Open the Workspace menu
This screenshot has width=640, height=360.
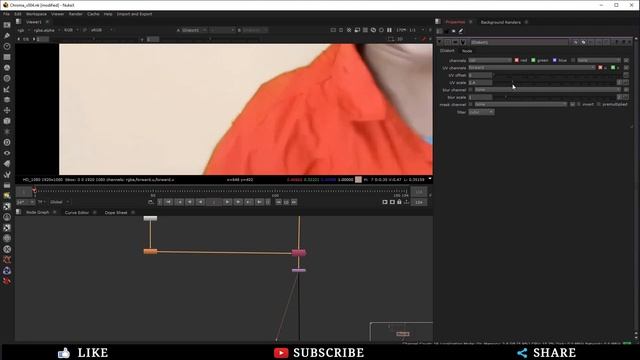tap(36, 14)
